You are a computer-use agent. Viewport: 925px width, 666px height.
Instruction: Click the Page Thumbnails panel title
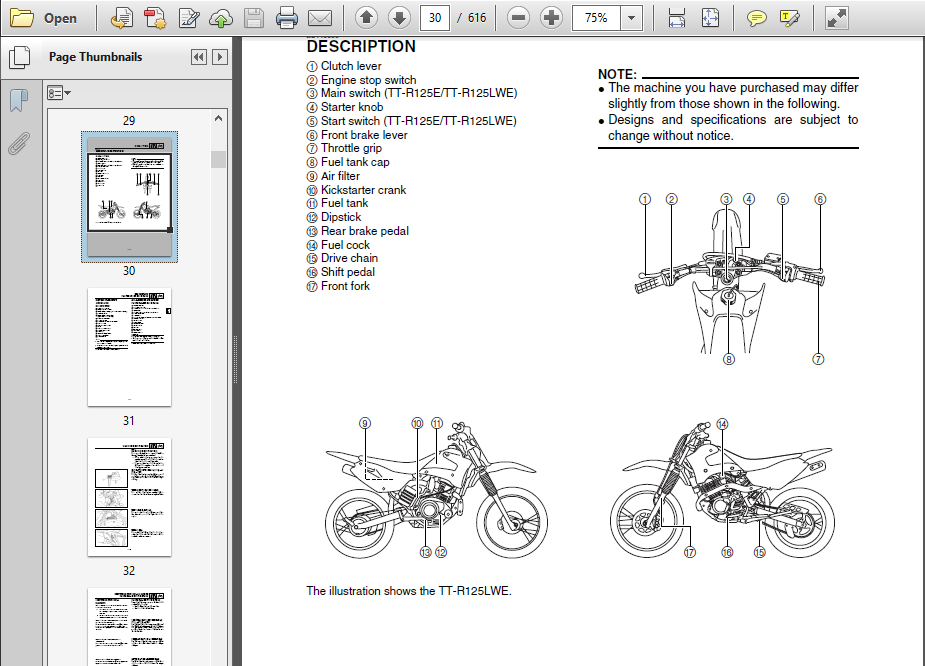(96, 57)
